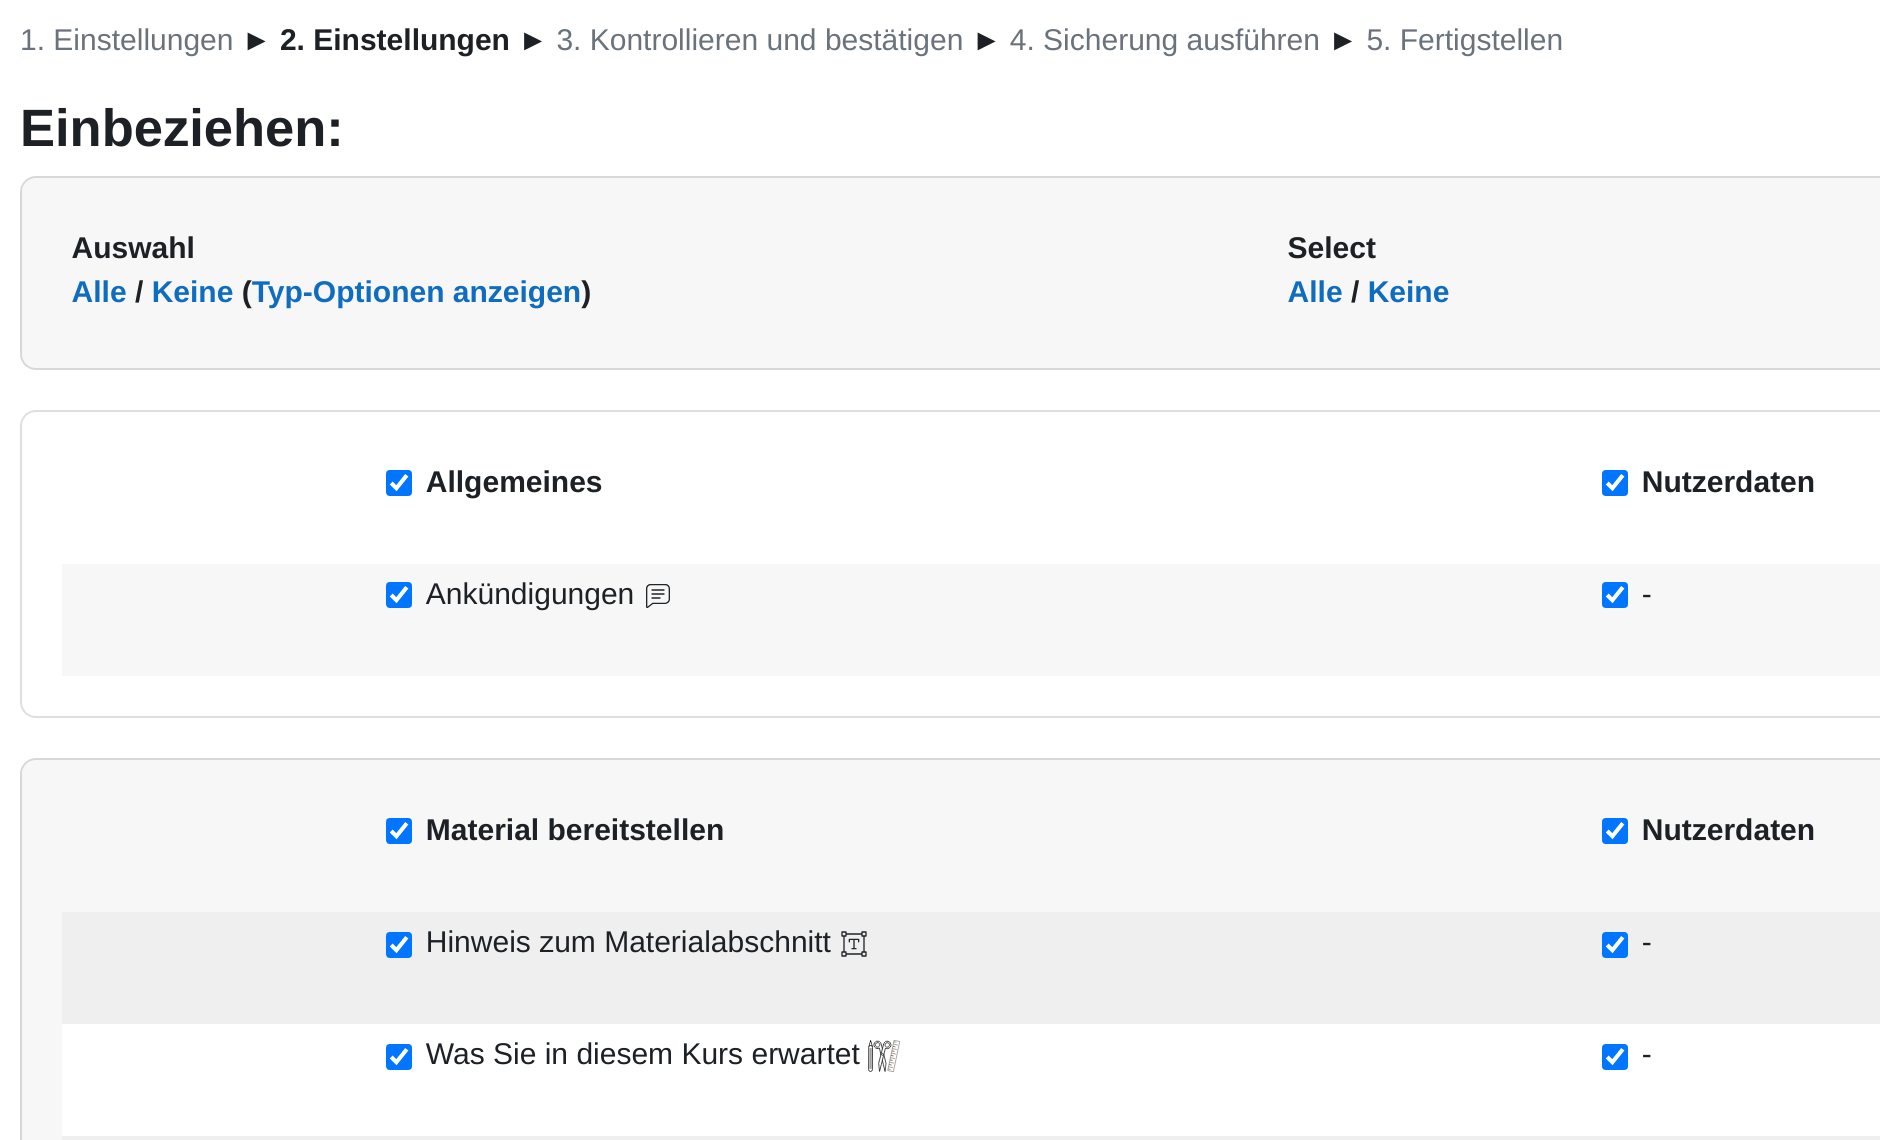Uncheck Hinweis zum Materialabschnitt checkbox
Screen dimensions: 1880x1140
click(399, 945)
